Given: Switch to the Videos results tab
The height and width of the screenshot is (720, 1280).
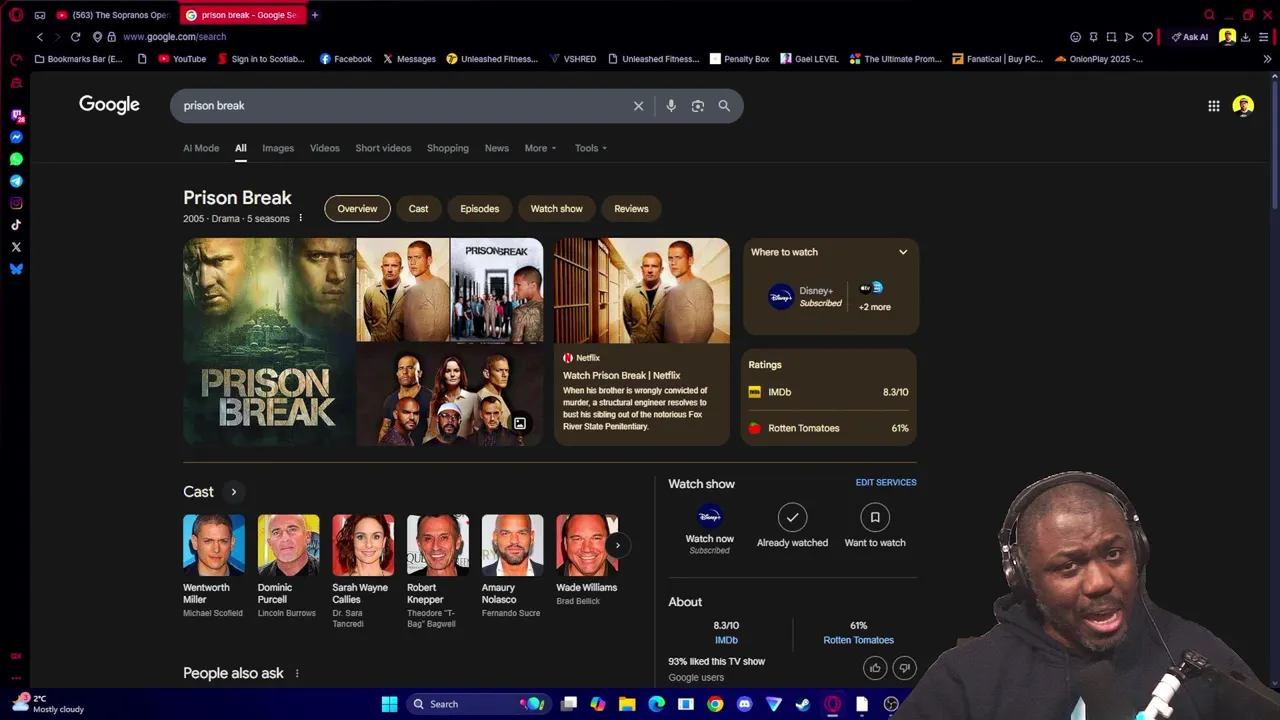Looking at the screenshot, I should [x=324, y=148].
